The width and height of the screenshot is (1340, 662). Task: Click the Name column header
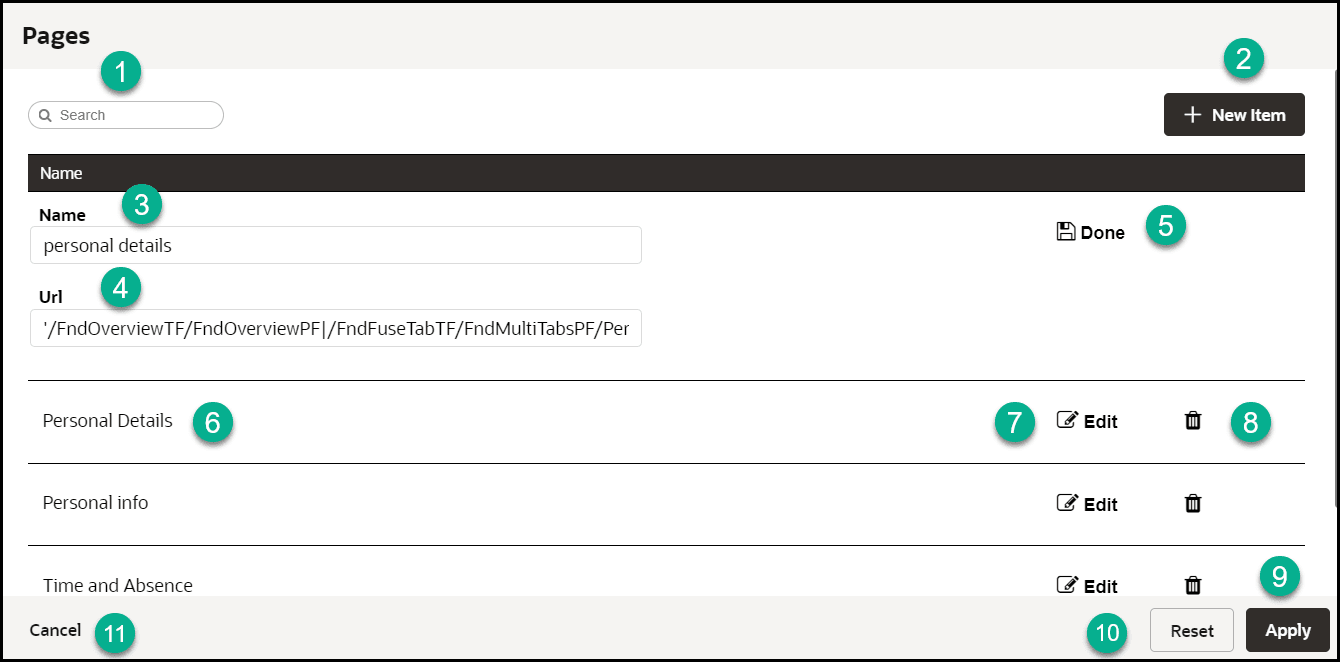(x=61, y=172)
